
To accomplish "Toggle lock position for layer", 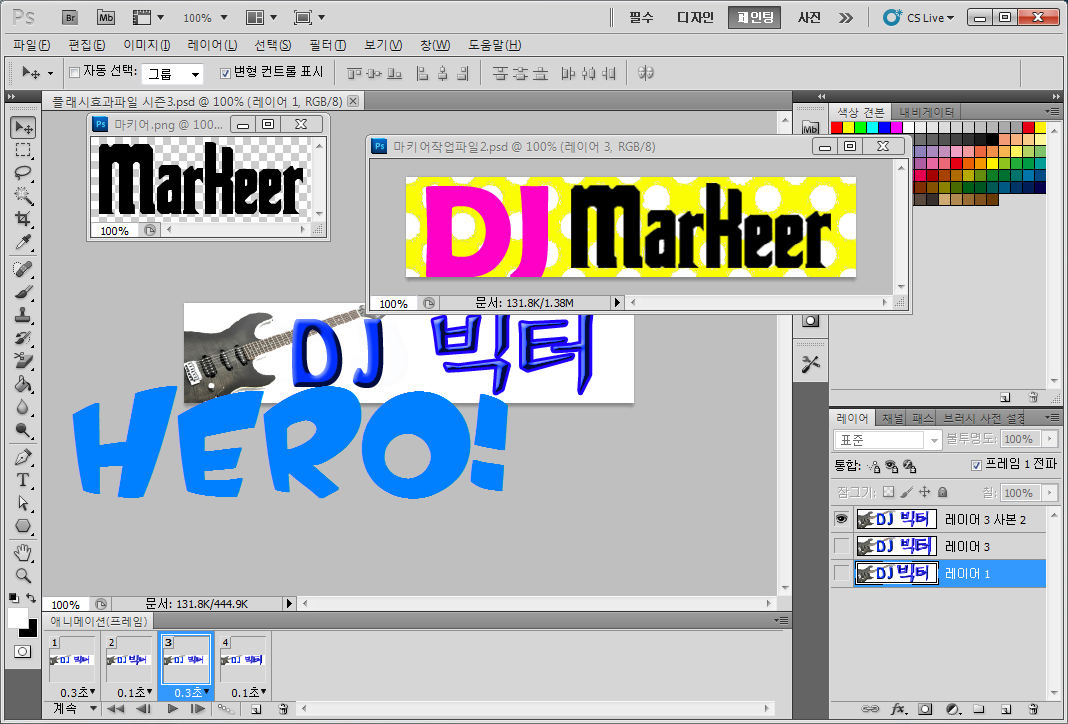I will [x=924, y=492].
